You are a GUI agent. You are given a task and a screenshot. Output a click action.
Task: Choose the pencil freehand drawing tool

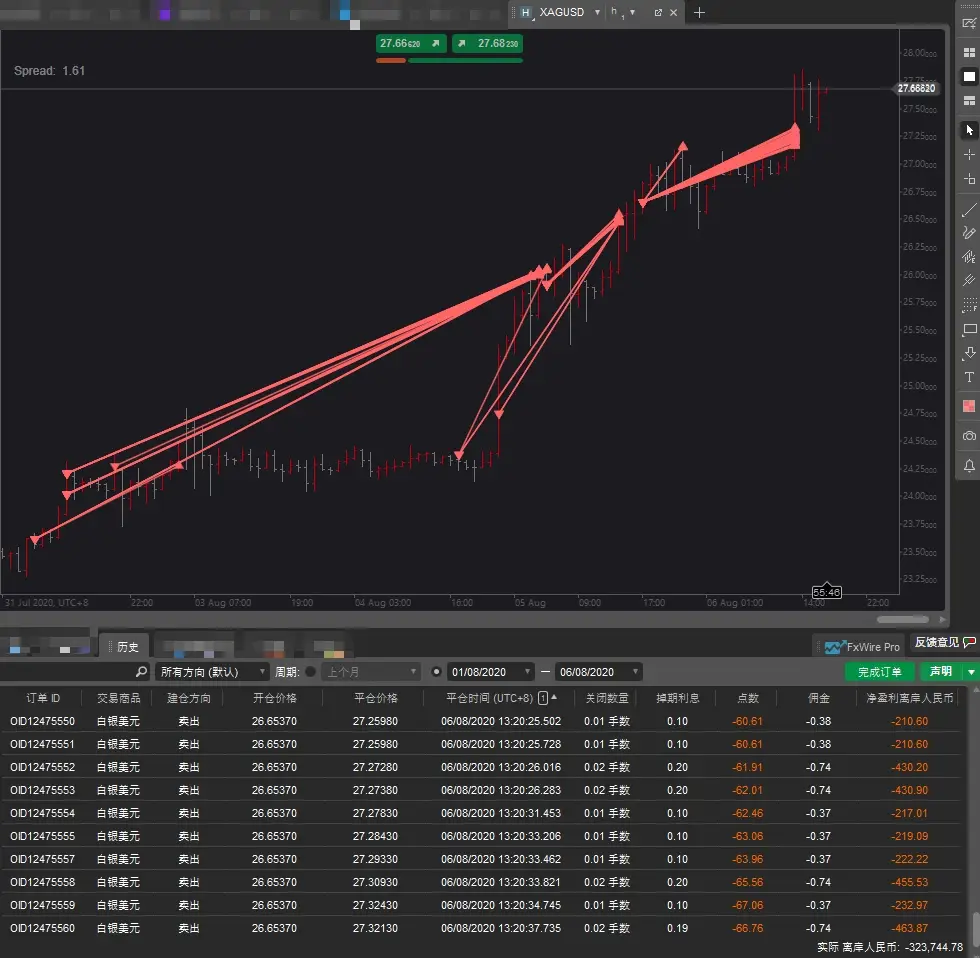[969, 232]
